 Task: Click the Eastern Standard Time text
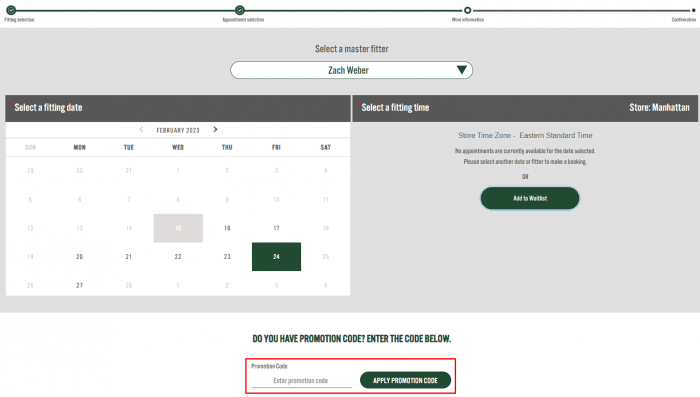pyautogui.click(x=556, y=135)
